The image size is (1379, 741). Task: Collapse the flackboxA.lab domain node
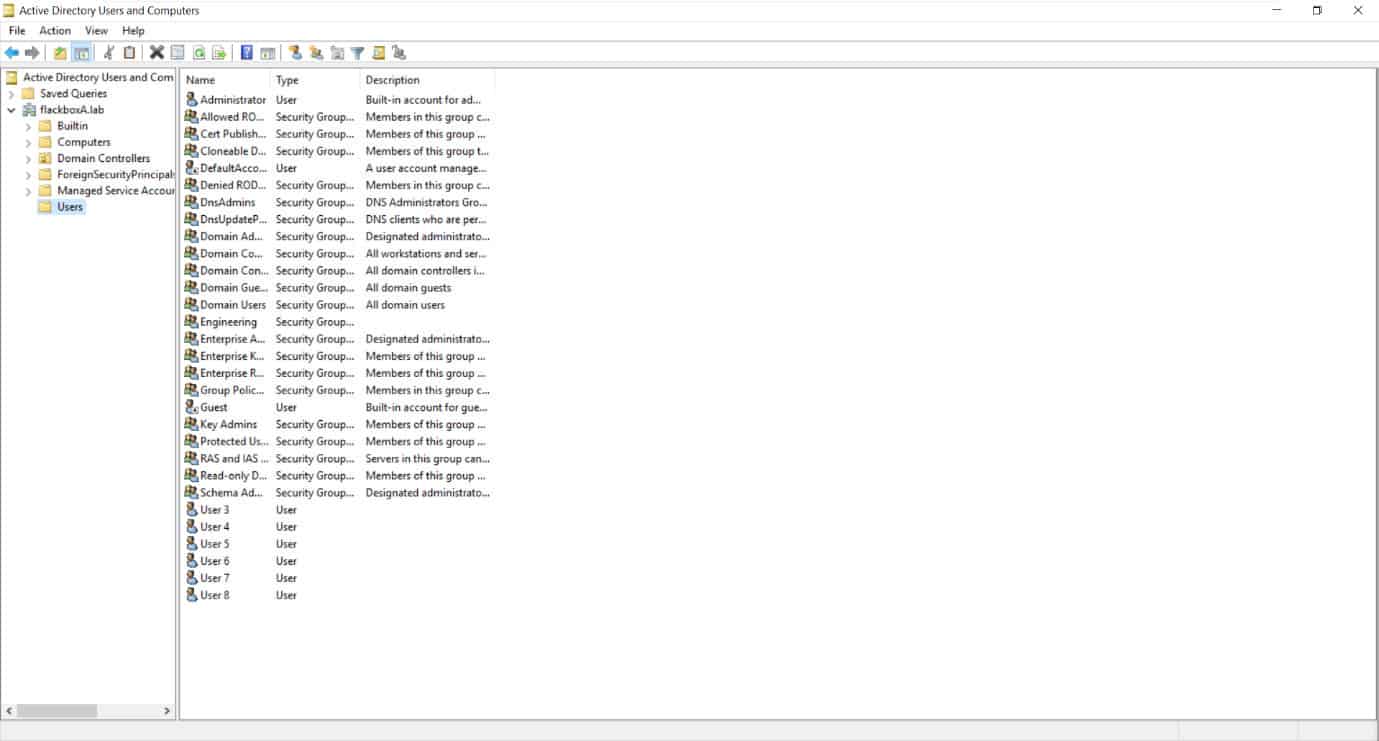11,110
